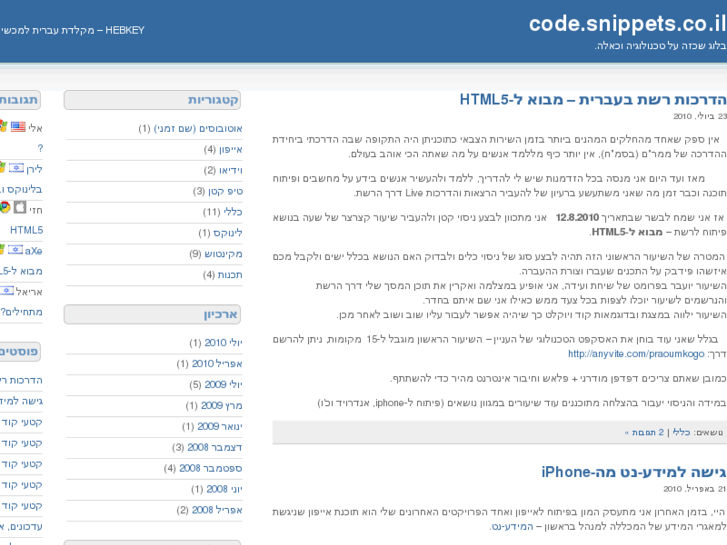This screenshot has height=545, width=727.
Task: Select the לינוקס category
Action: coord(228,233)
